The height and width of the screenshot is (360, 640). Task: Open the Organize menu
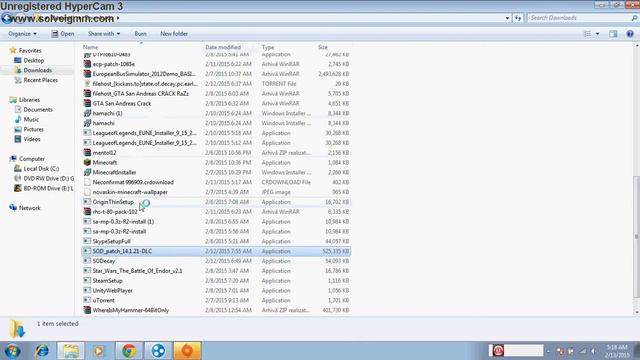(x=22, y=34)
